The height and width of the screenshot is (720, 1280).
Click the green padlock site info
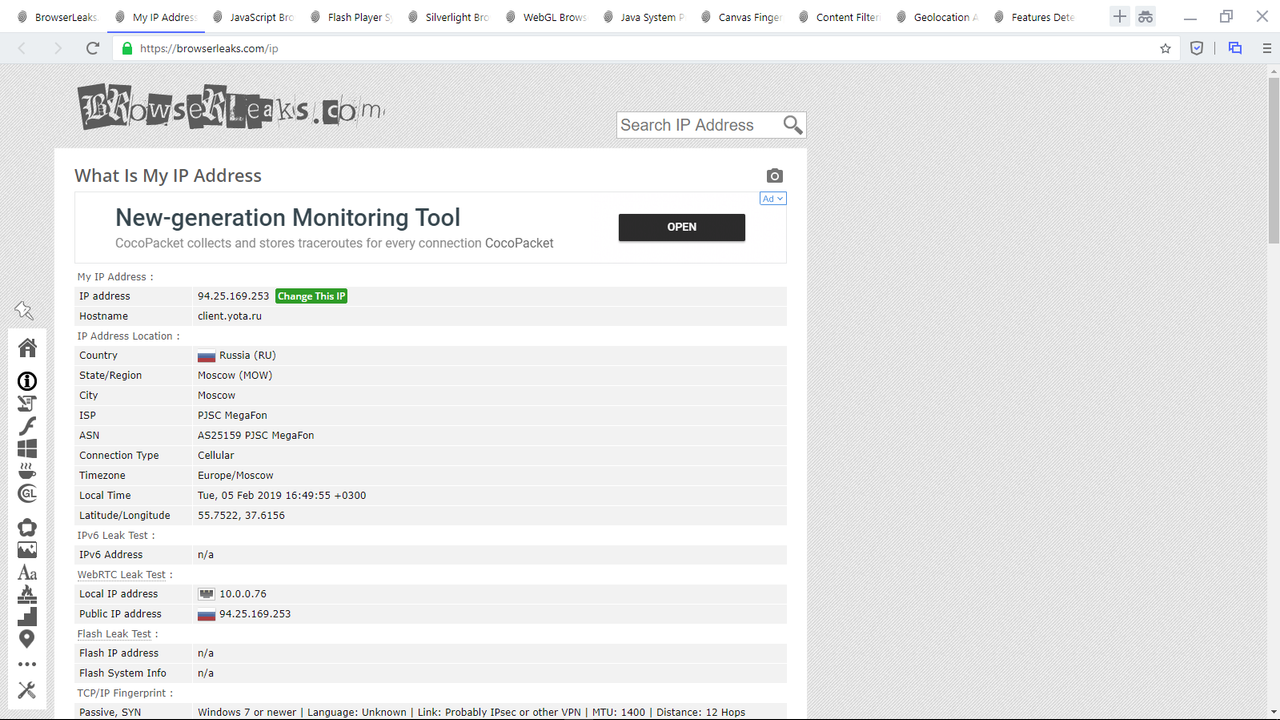click(x=126, y=48)
